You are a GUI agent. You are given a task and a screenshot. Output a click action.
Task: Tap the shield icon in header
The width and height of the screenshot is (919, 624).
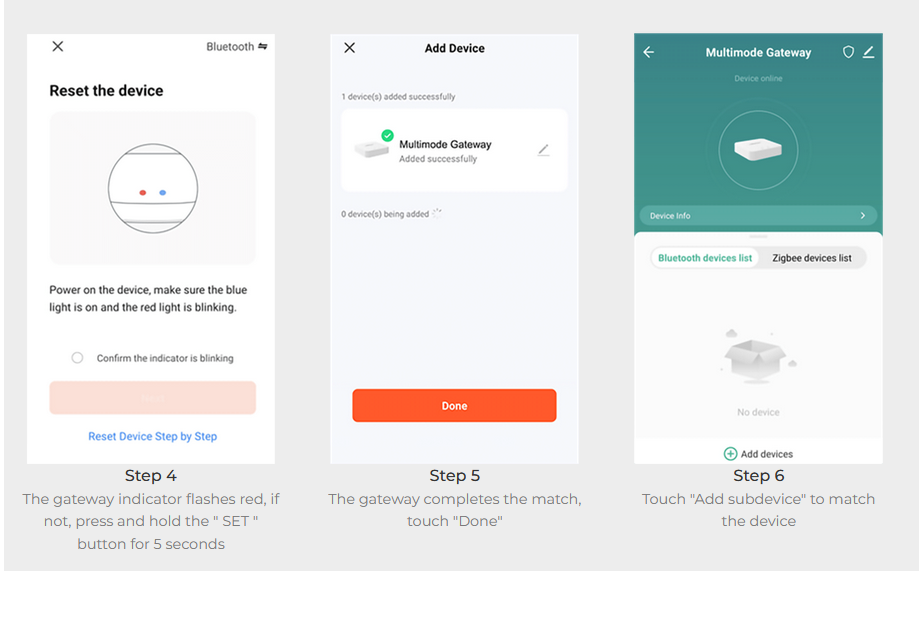(848, 52)
